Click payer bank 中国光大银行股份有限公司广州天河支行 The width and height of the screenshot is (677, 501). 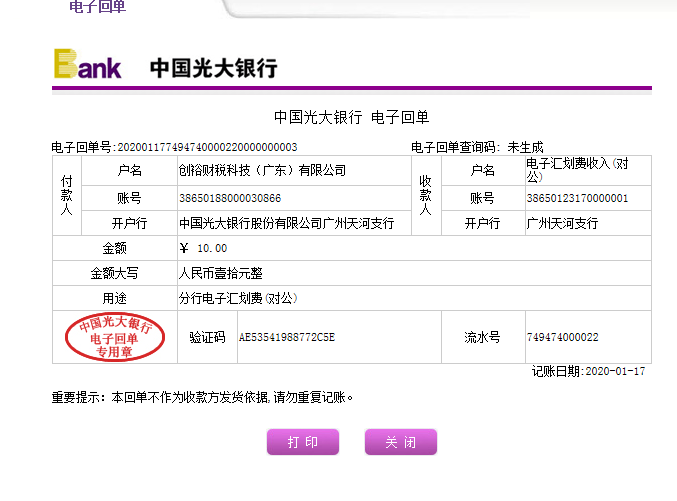click(286, 223)
